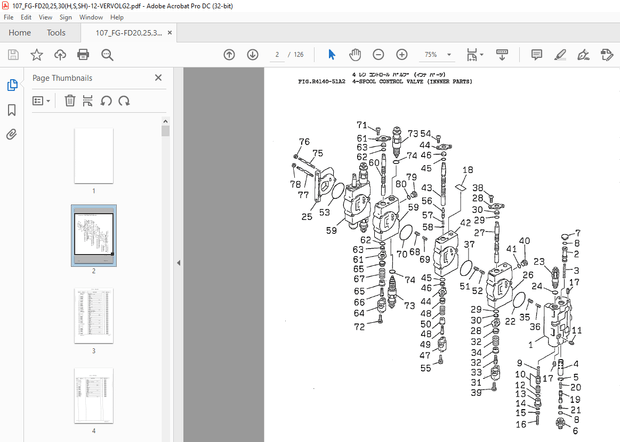The height and width of the screenshot is (442, 620).
Task: Zoom in with plus icon
Action: click(402, 55)
